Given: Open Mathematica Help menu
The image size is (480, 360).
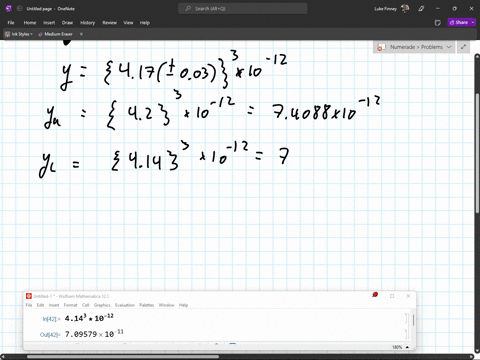Looking at the screenshot, I should pos(183,305).
